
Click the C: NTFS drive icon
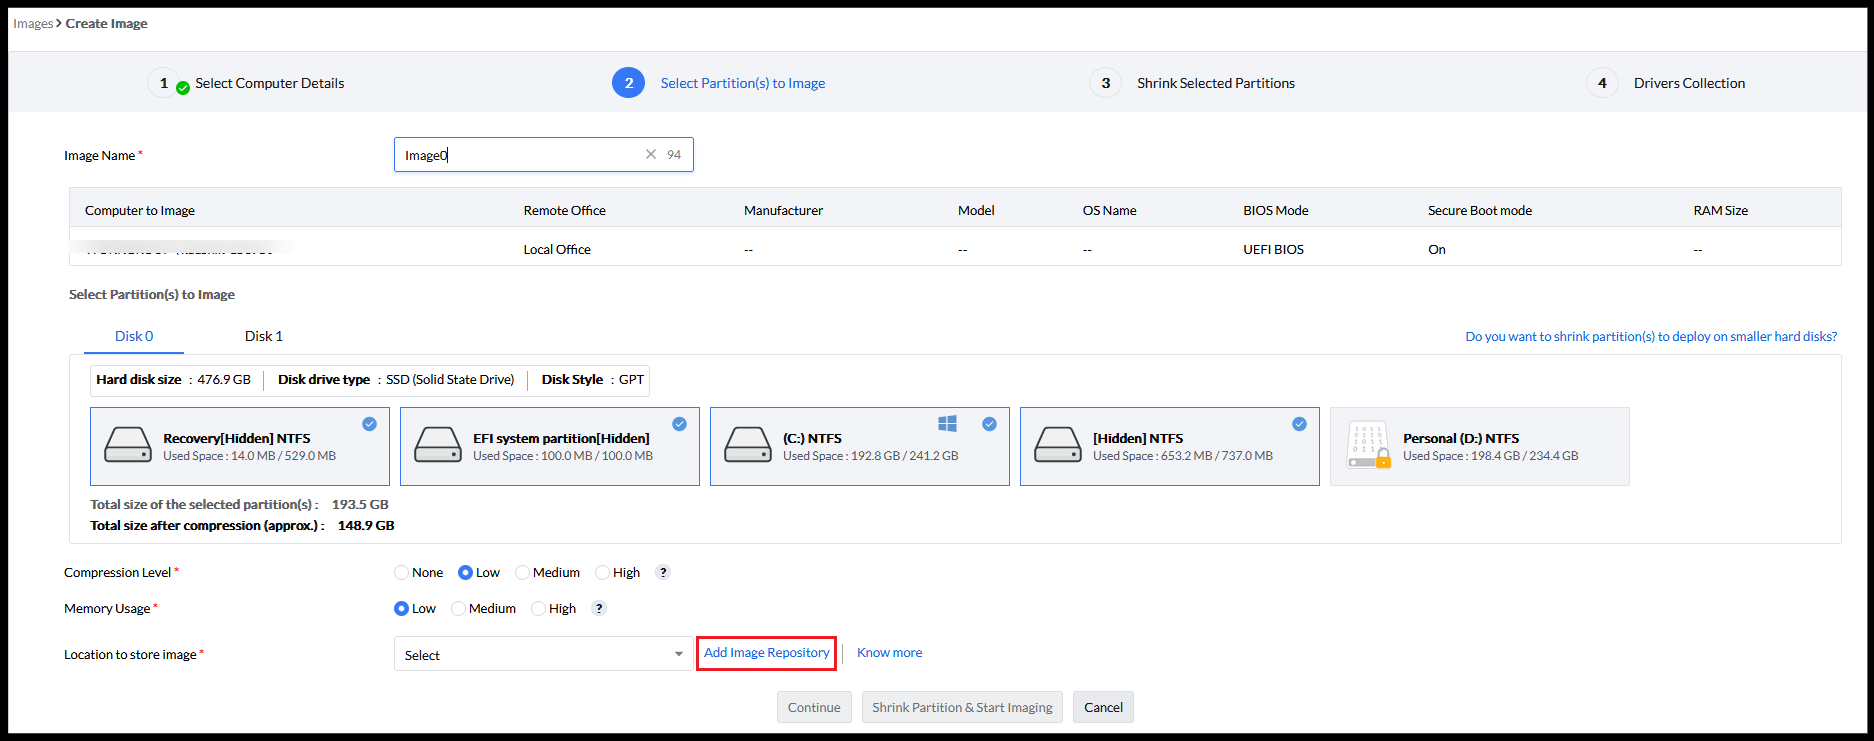coord(748,445)
